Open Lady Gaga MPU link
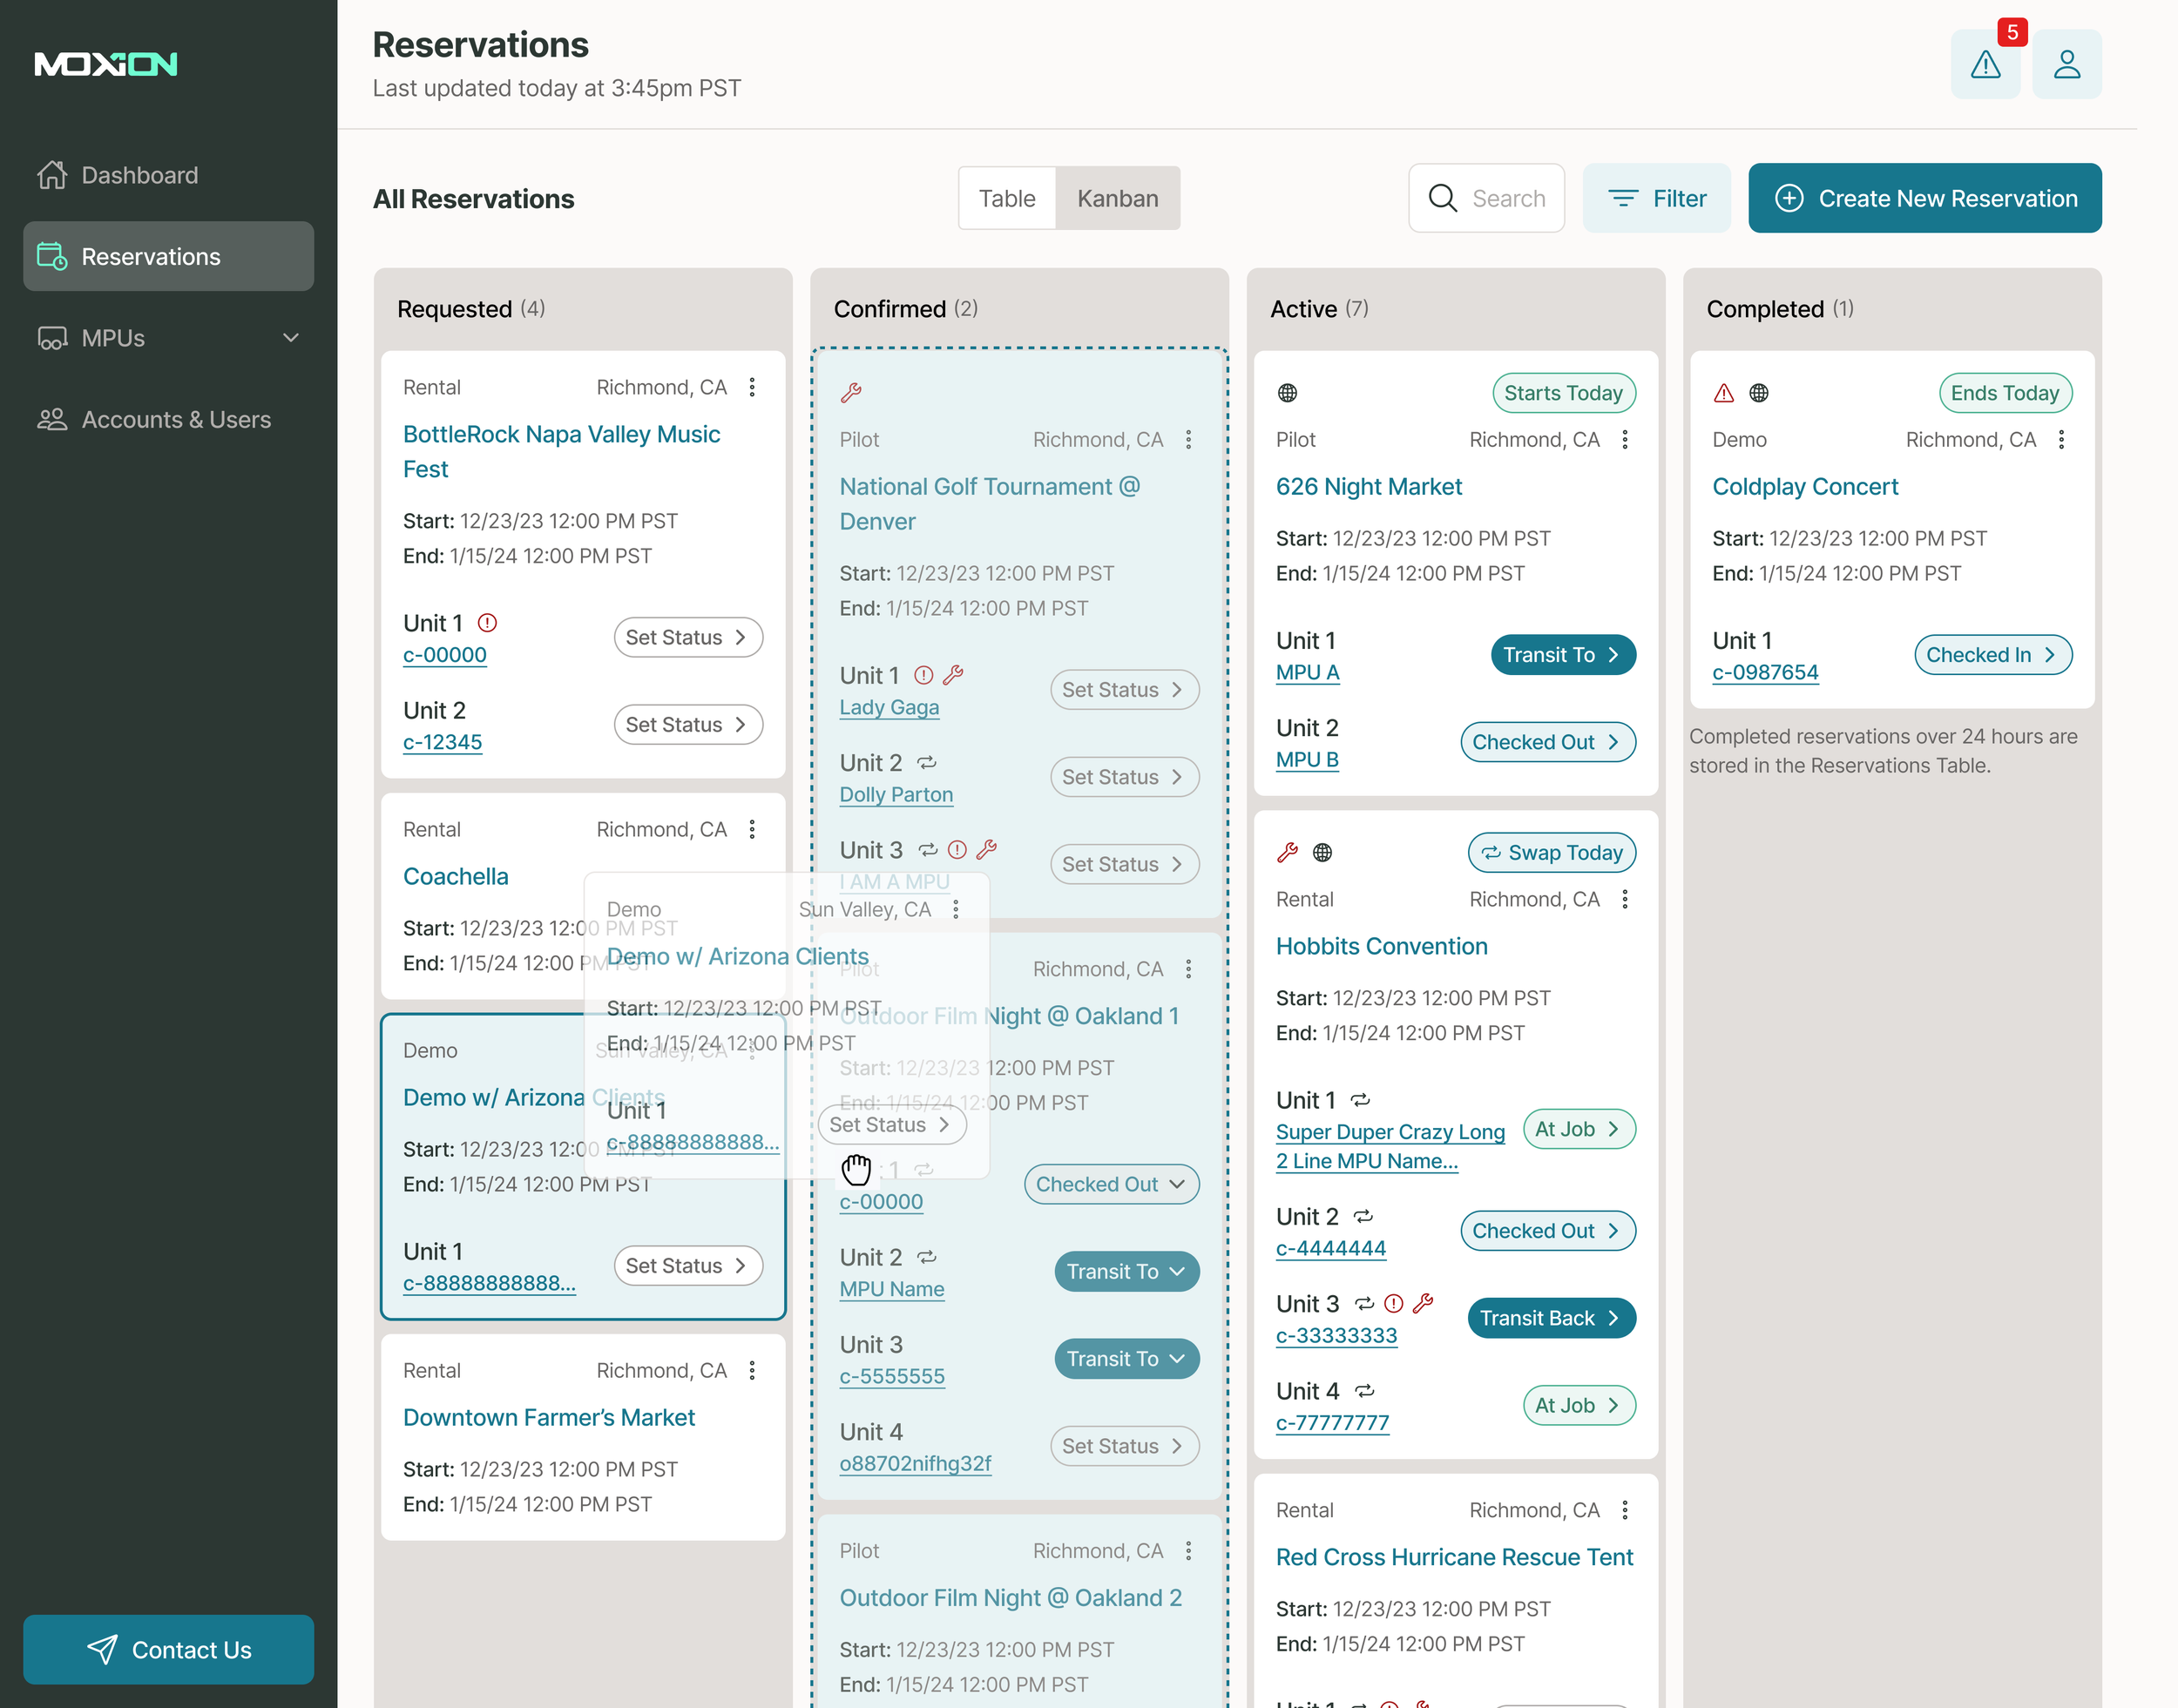2178x1708 pixels. pyautogui.click(x=889, y=708)
